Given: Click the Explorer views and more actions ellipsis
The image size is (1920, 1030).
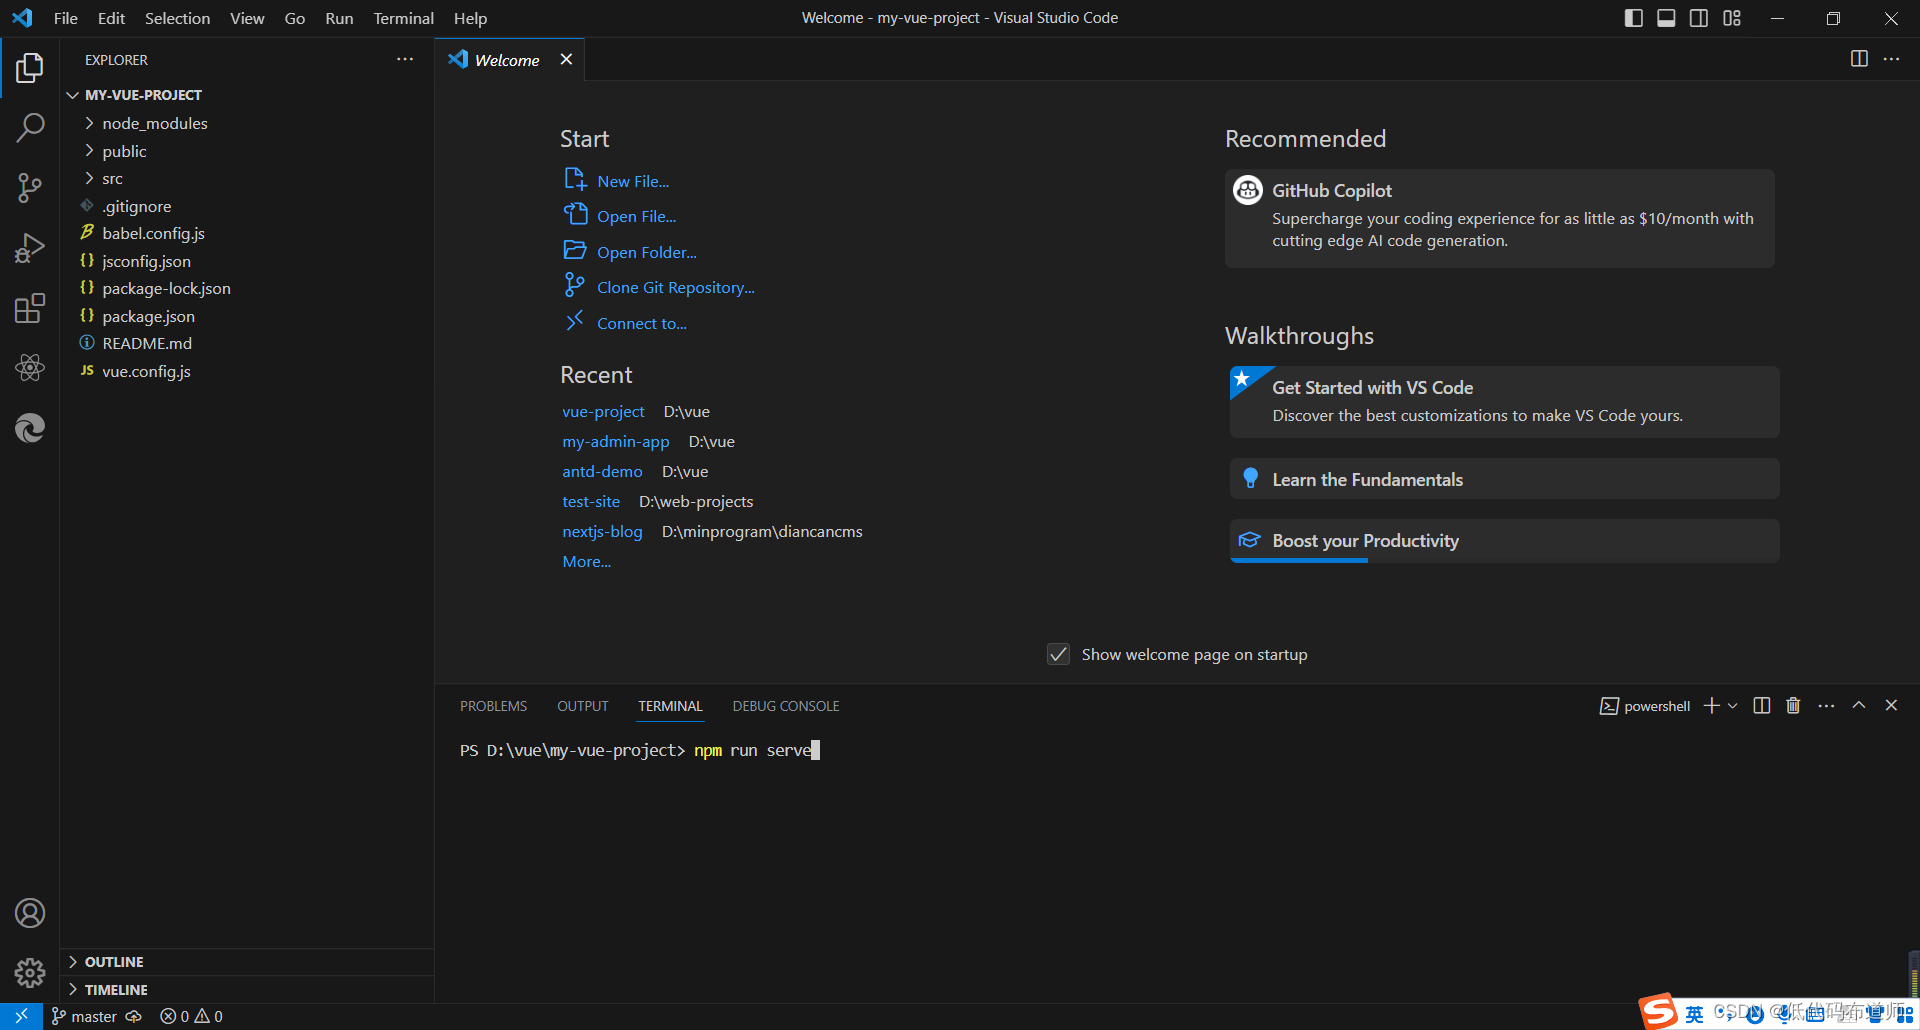Looking at the screenshot, I should point(405,60).
